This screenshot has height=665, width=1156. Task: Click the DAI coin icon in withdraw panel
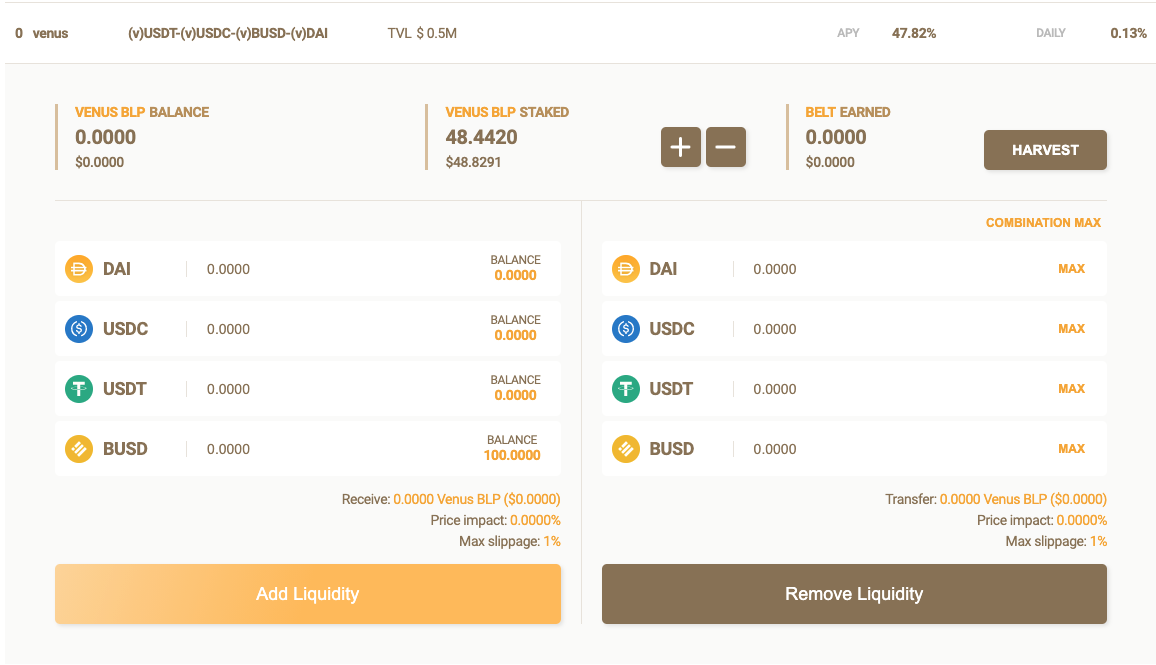pyautogui.click(x=626, y=269)
